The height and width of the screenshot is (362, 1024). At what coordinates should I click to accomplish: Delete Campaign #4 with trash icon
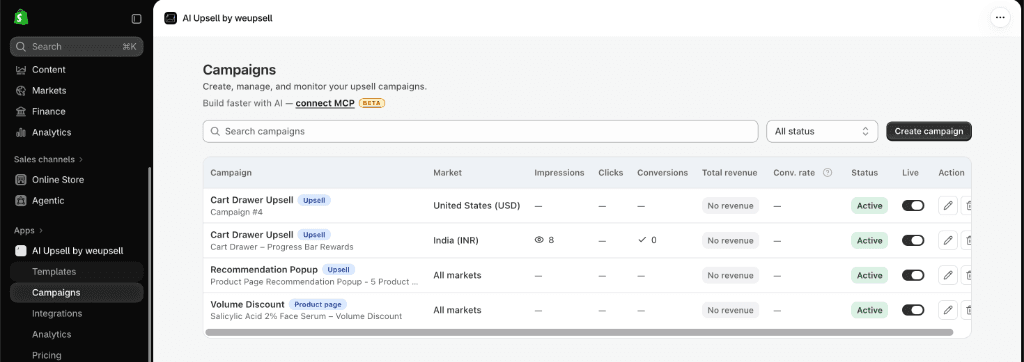[967, 206]
